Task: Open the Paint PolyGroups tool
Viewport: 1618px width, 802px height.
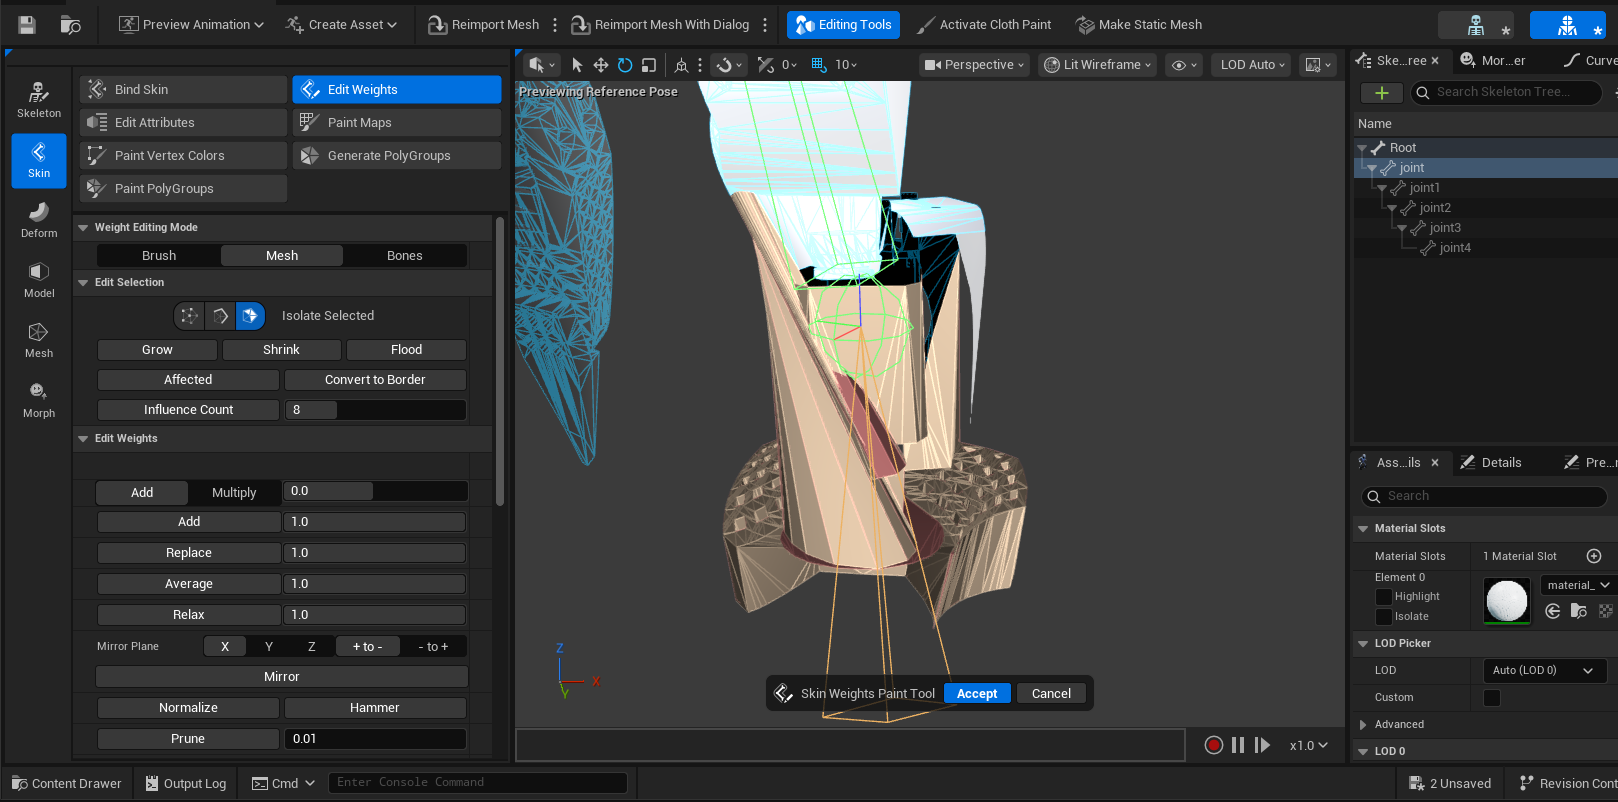Action: (x=183, y=189)
